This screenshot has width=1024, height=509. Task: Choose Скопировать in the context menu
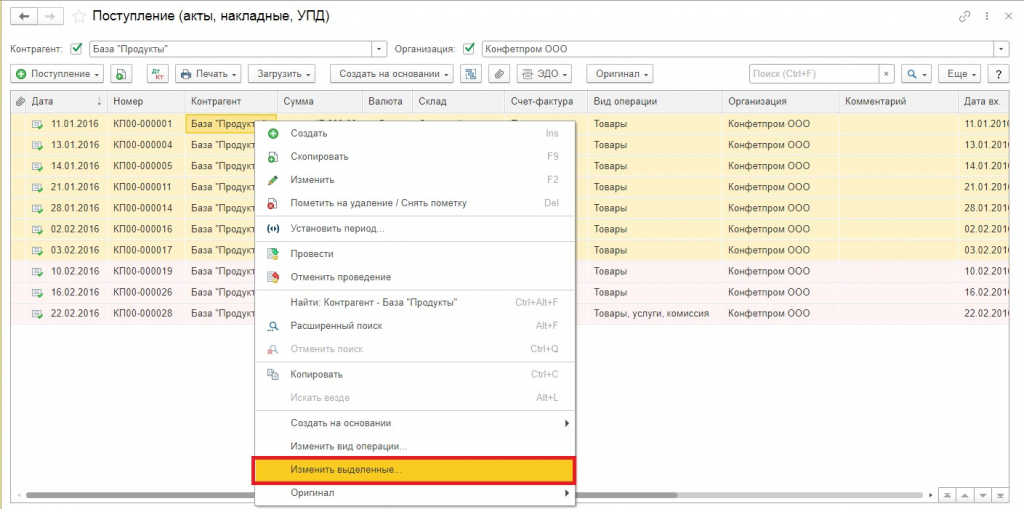[415, 157]
